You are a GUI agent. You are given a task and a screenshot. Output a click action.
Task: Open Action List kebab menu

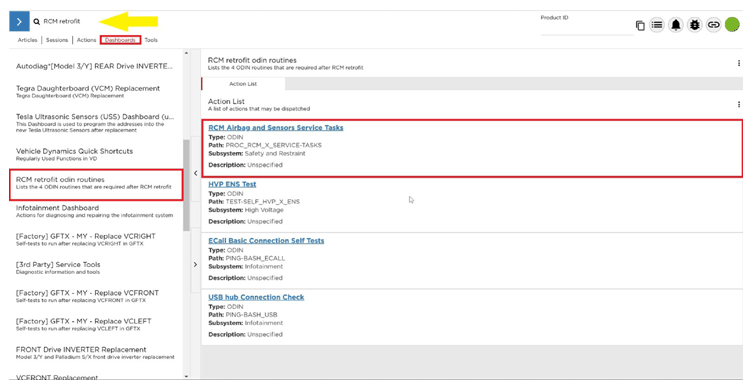(739, 104)
